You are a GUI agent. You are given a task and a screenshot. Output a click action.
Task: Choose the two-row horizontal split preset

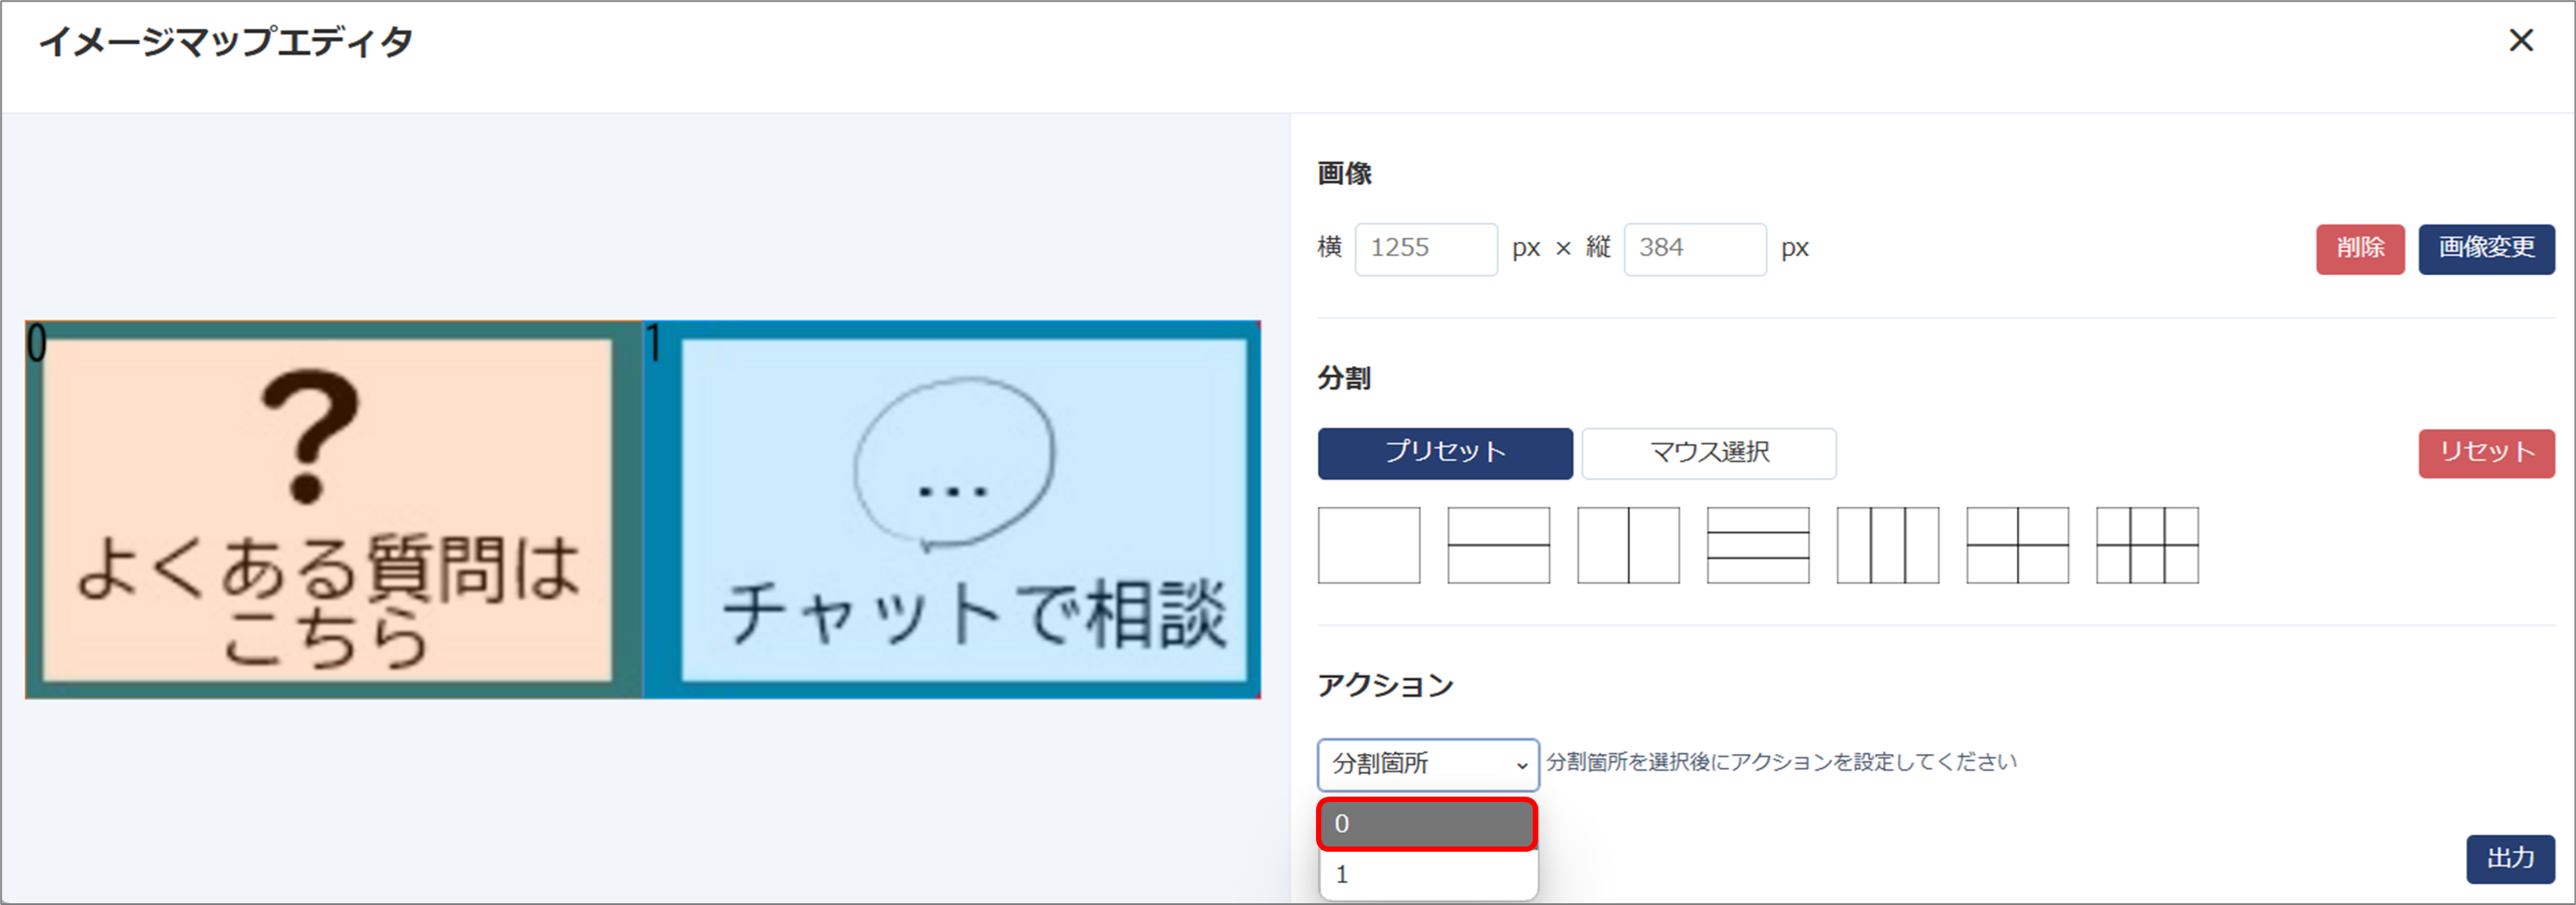pyautogui.click(x=1498, y=545)
